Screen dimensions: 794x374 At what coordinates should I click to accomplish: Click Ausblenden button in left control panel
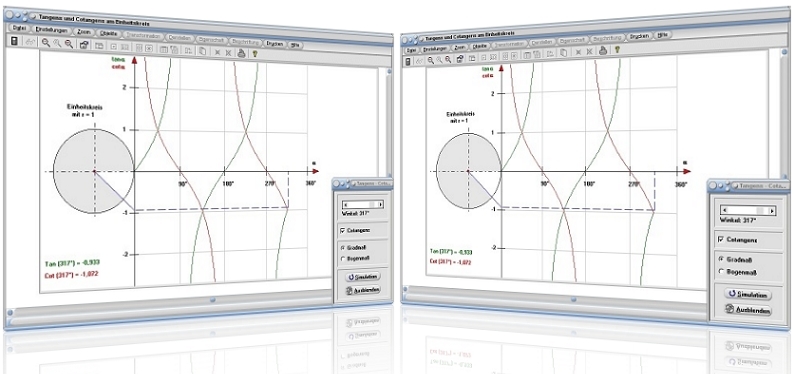pos(362,290)
